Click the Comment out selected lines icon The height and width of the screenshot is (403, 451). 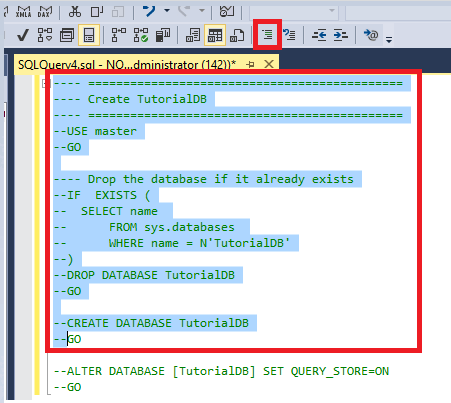(267, 35)
